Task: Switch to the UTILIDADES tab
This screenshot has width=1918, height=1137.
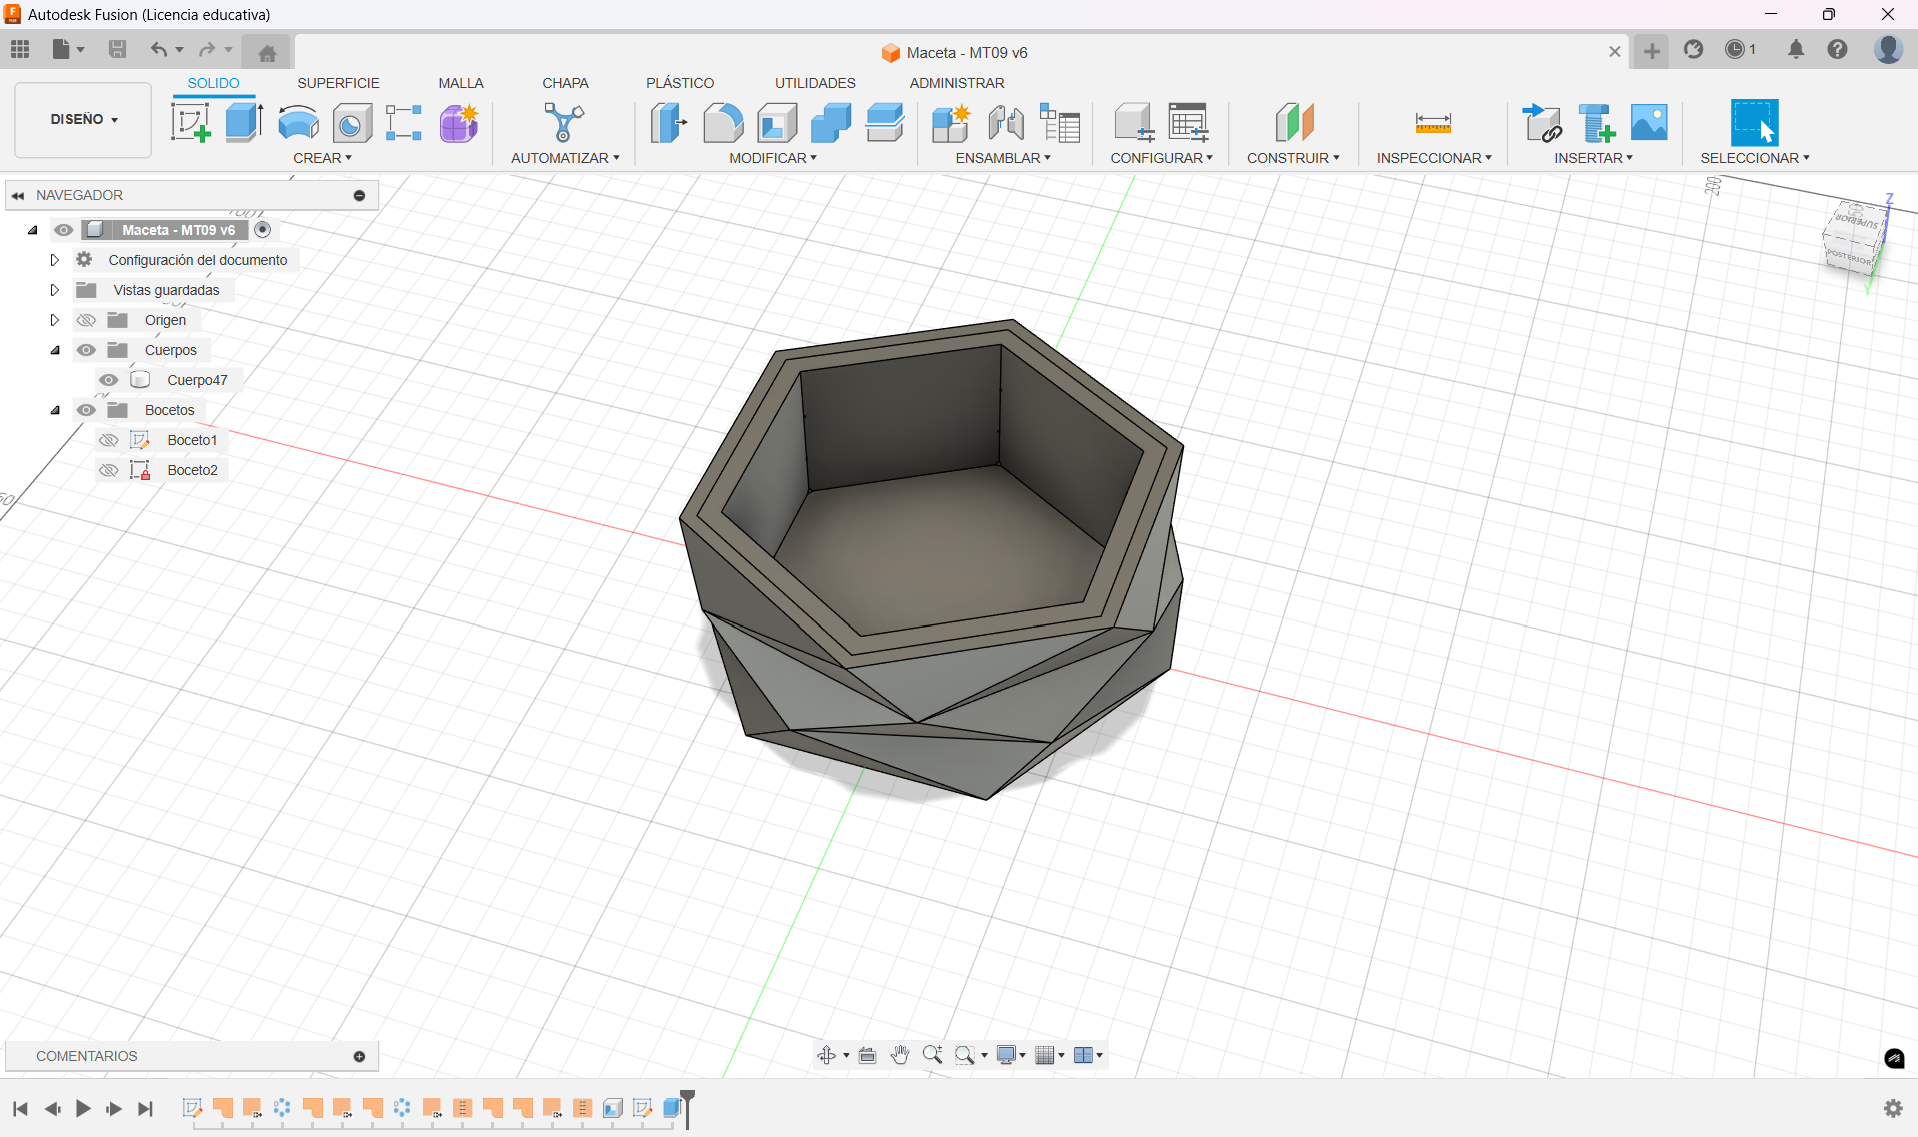Action: tap(815, 83)
